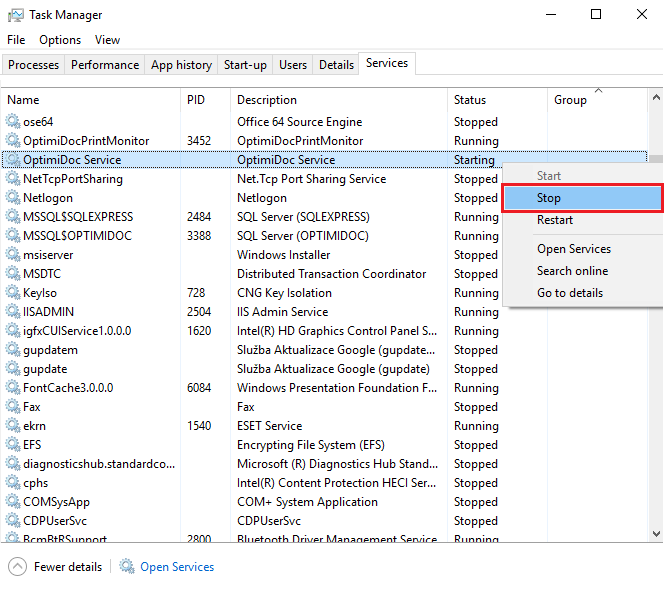
Task: Open the Details tab
Action: 336,65
